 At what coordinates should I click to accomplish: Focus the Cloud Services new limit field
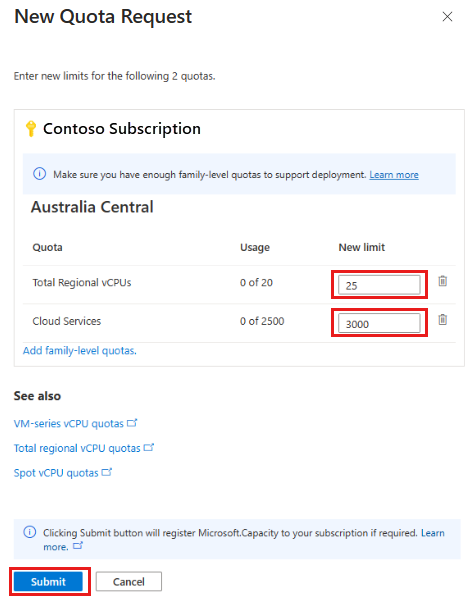pyautogui.click(x=379, y=323)
